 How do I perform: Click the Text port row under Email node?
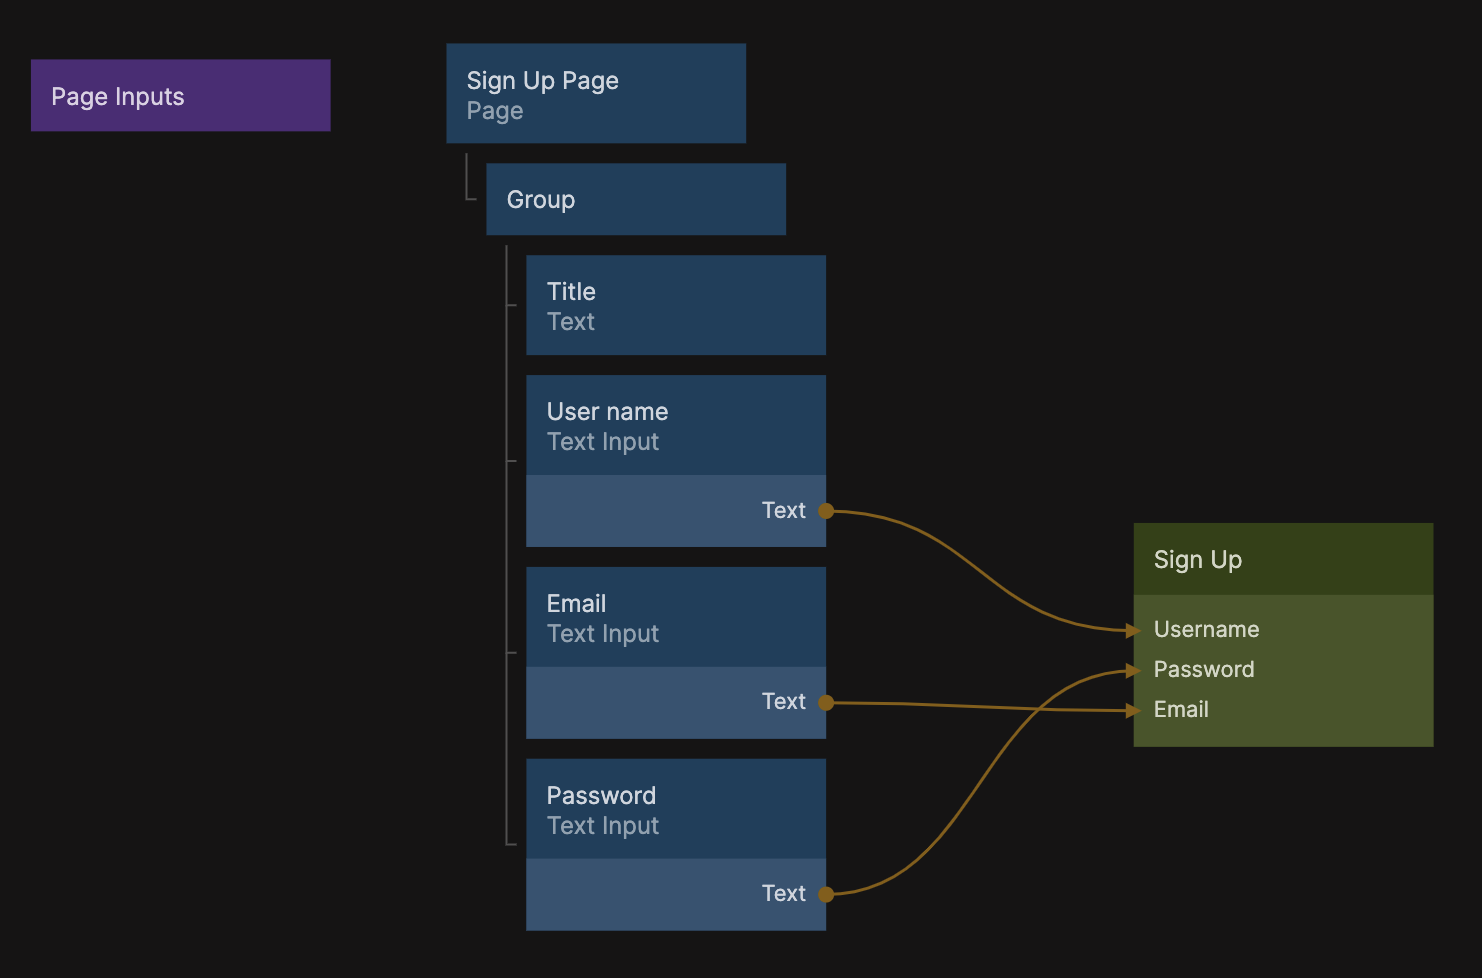pyautogui.click(x=675, y=703)
